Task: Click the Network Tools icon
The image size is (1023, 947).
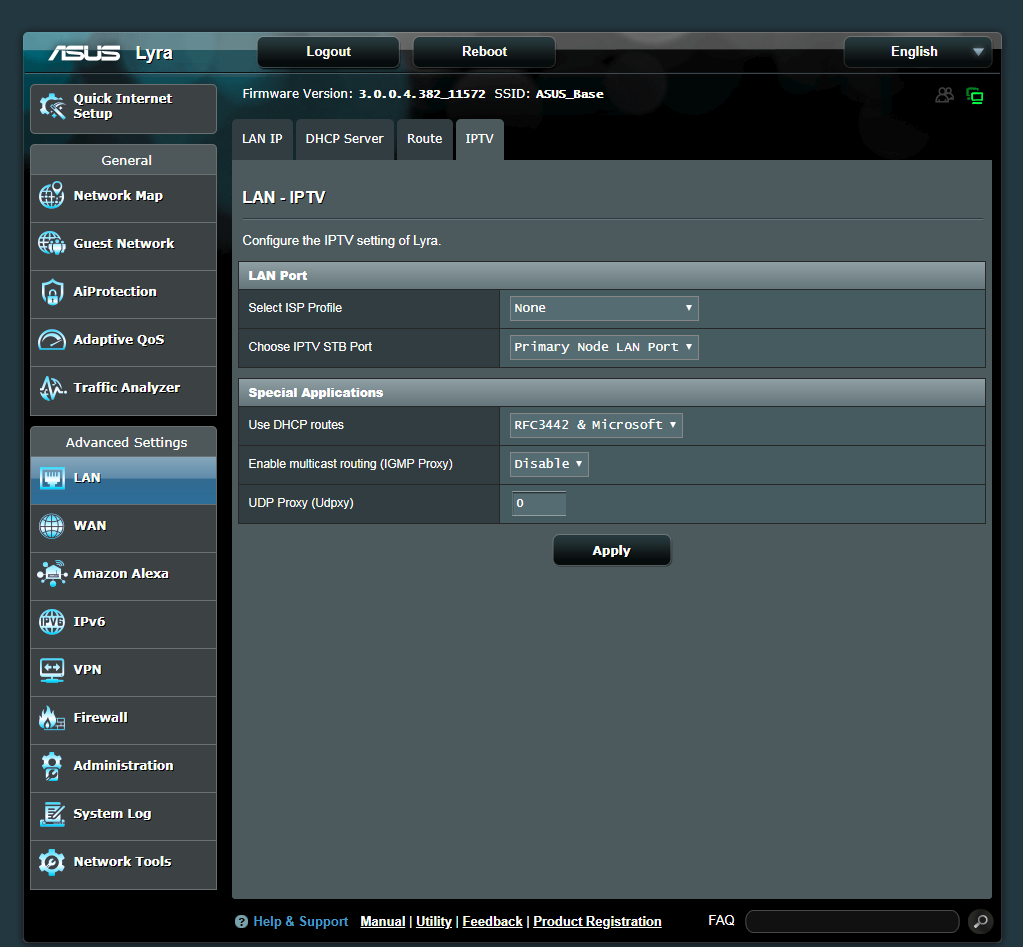Action: (52, 862)
